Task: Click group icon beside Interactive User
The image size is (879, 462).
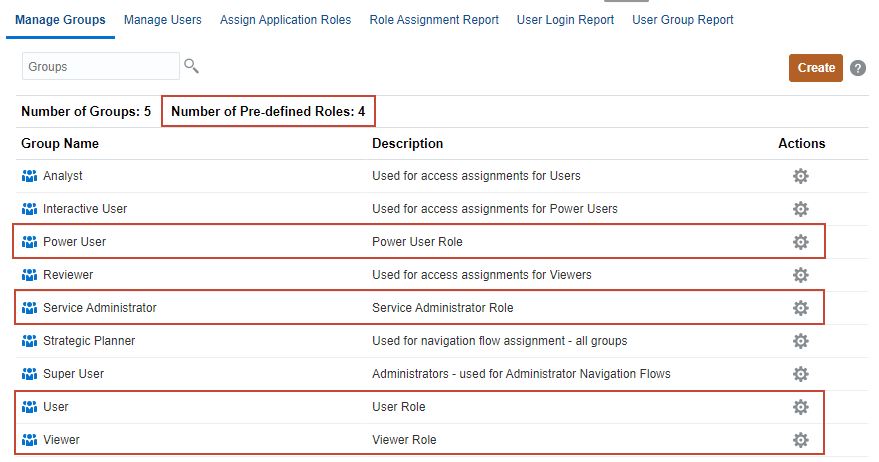Action: (x=29, y=209)
